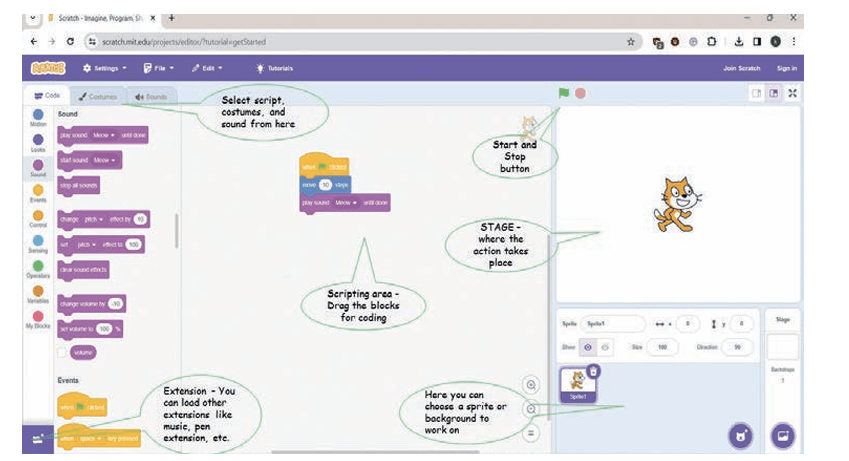Open the Edit dropdown menu

pos(207,68)
